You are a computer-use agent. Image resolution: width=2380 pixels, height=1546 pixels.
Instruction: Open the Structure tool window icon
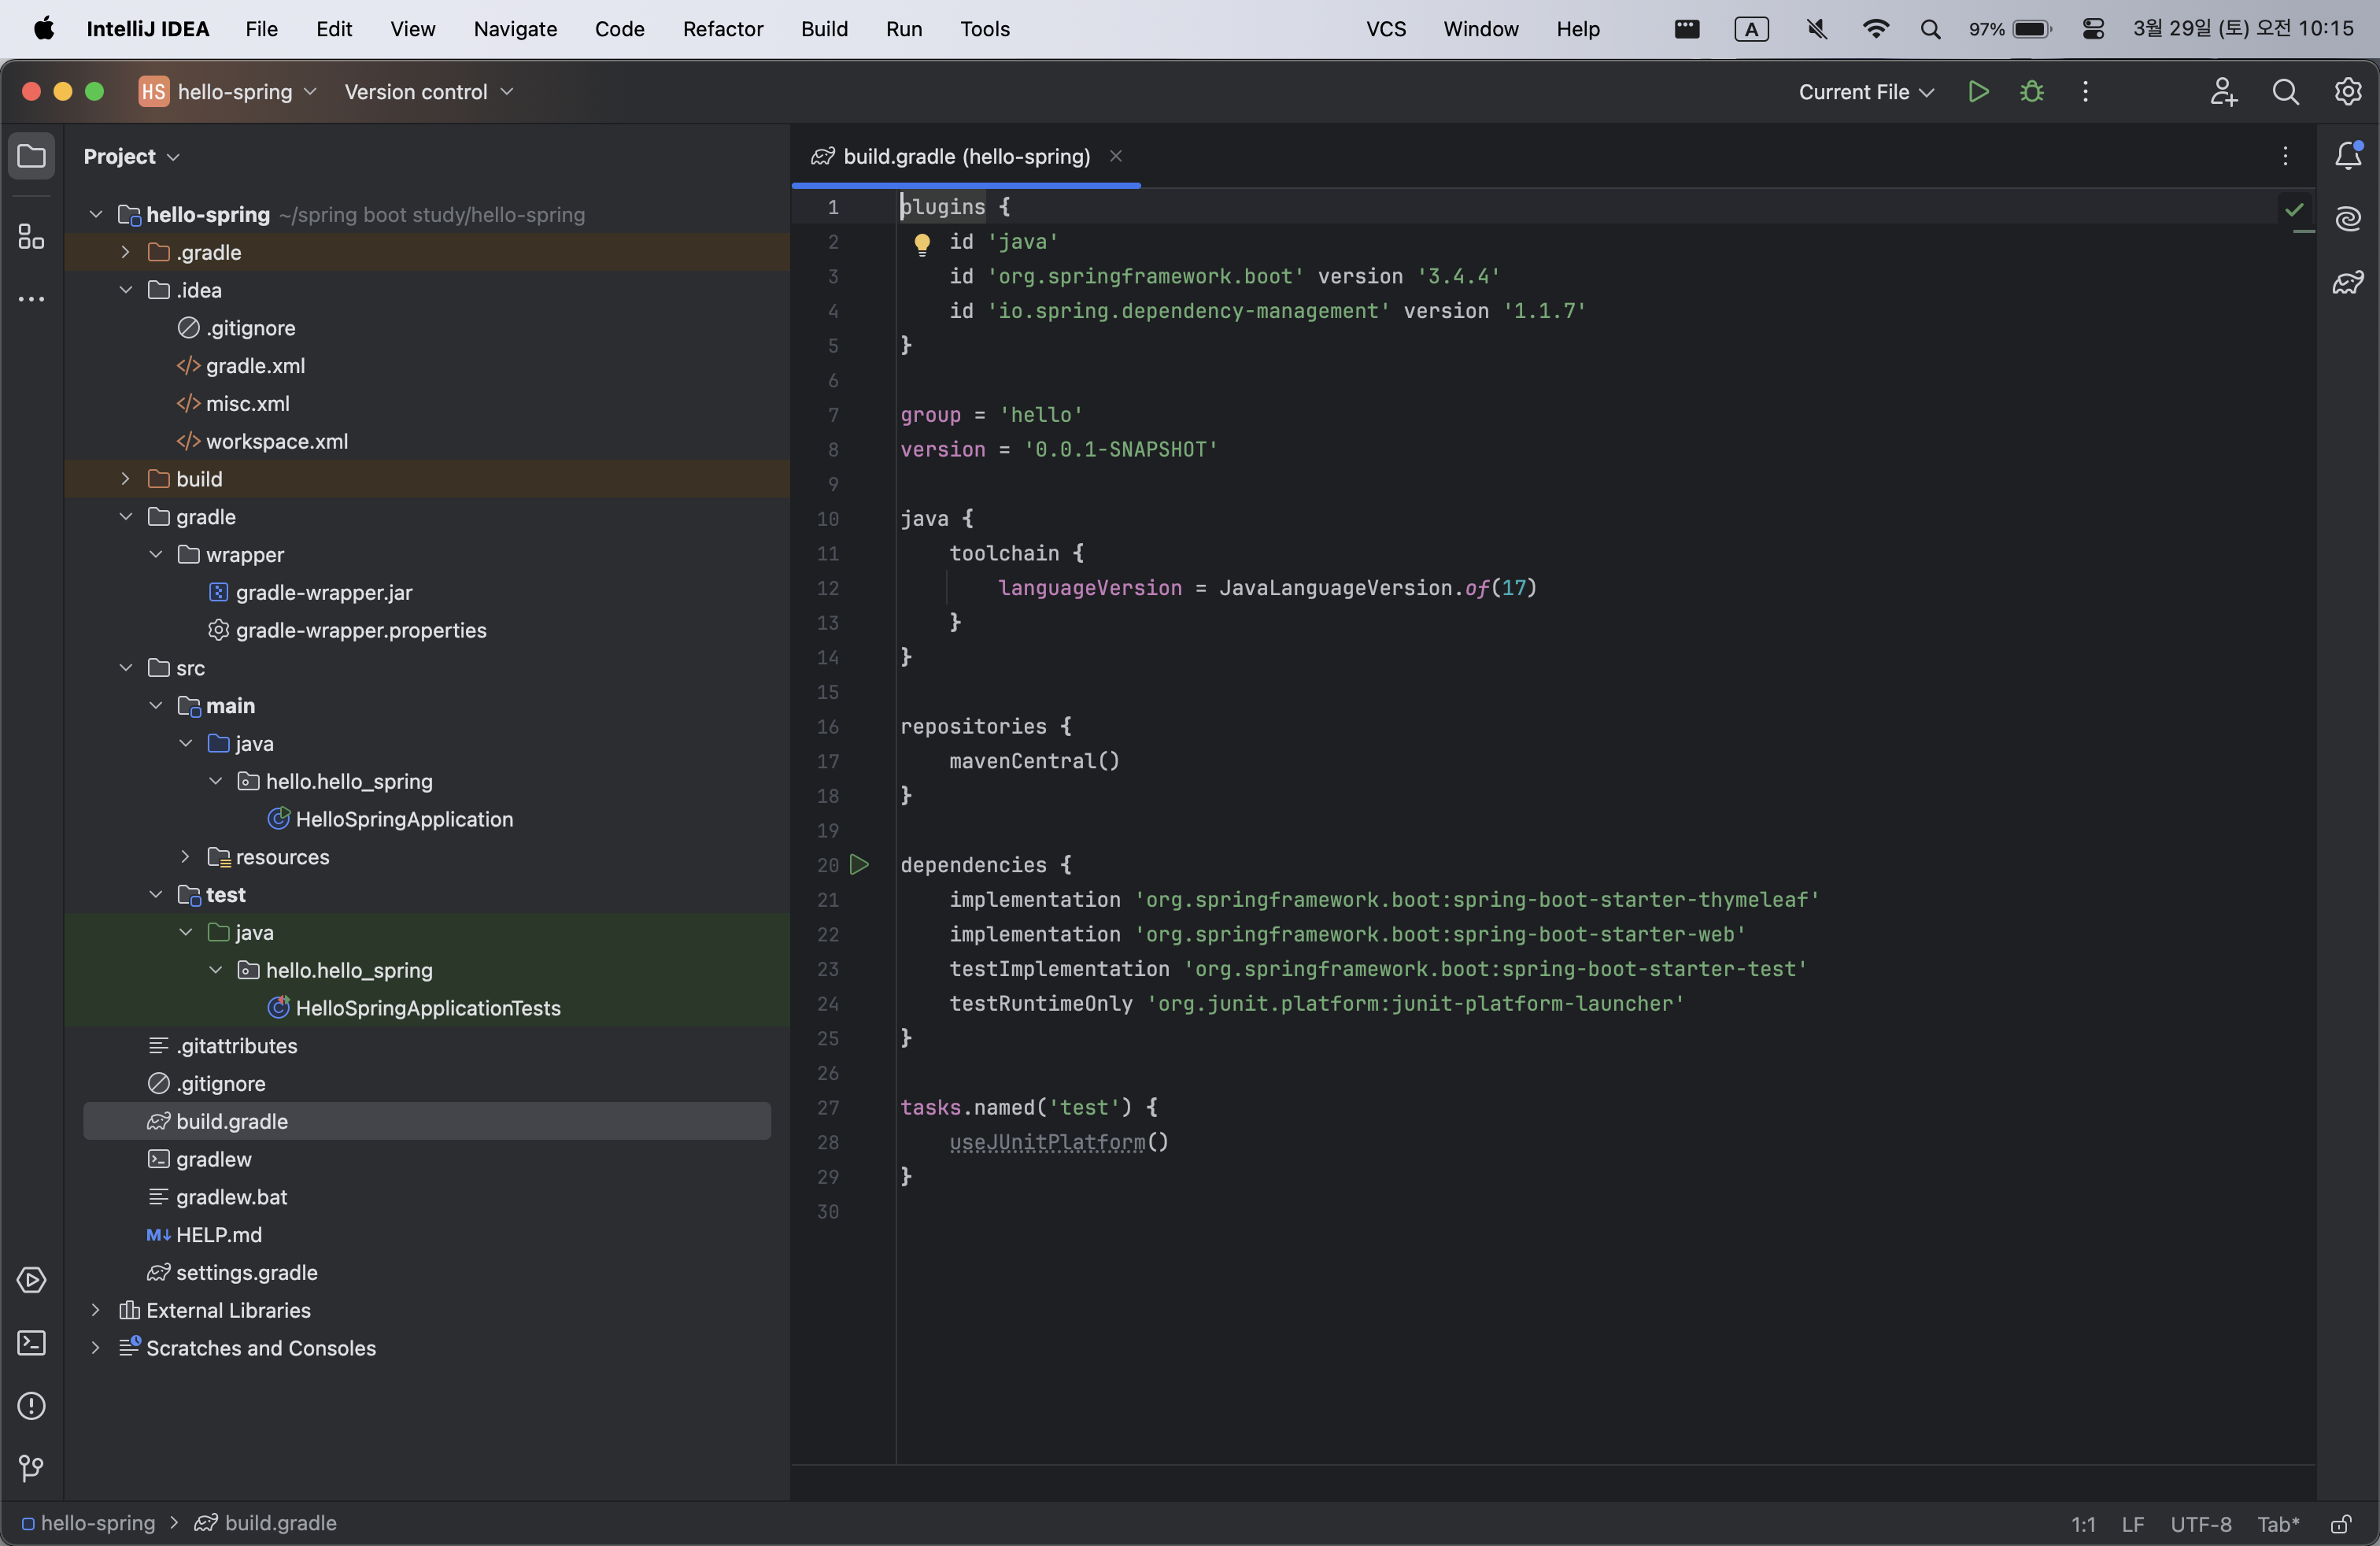pos(31,236)
